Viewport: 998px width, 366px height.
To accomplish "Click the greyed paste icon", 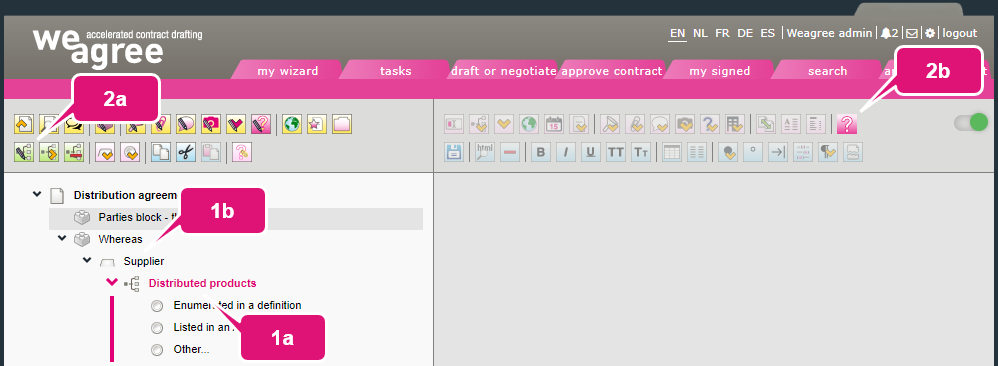I will click(x=211, y=152).
